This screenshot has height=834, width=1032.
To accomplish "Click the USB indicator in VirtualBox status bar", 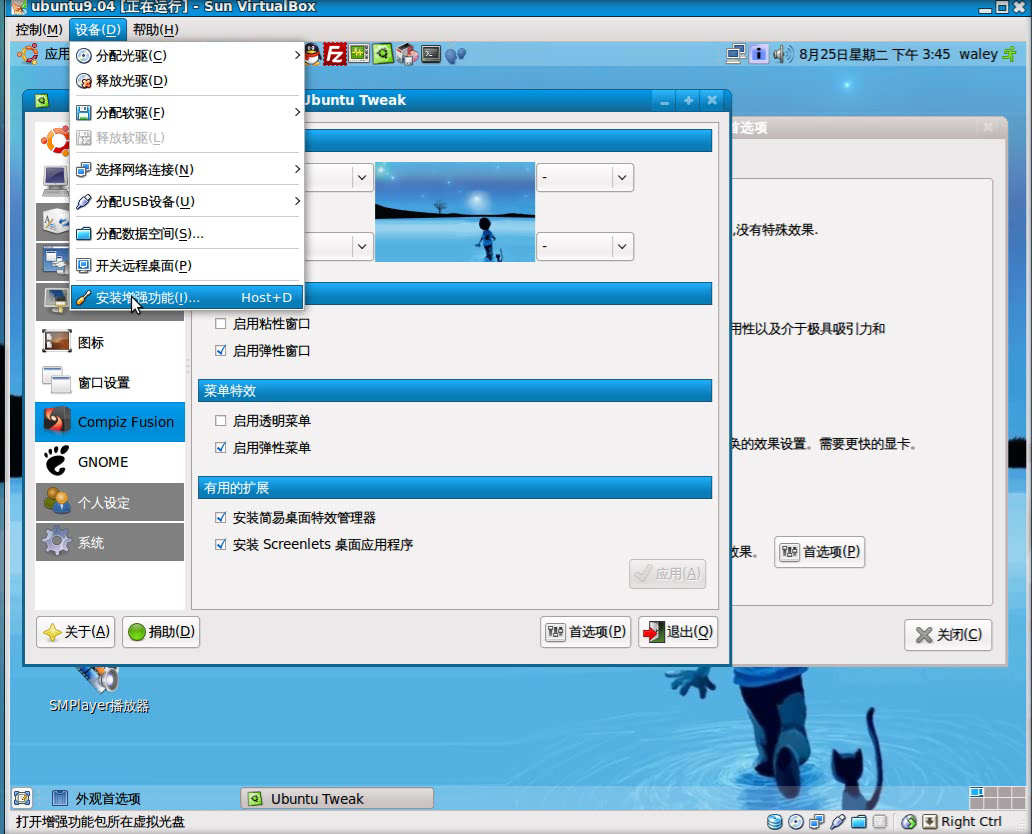I will coord(838,821).
